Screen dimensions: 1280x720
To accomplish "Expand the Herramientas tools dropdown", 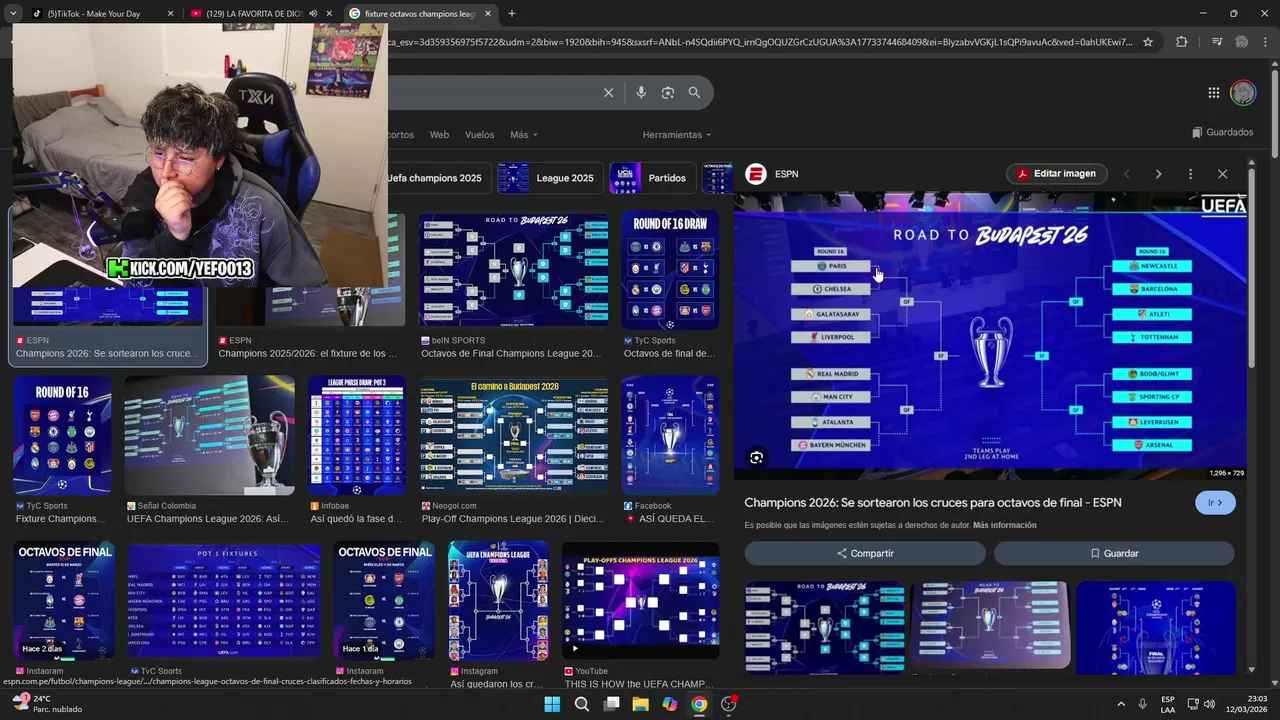I will pyautogui.click(x=677, y=135).
